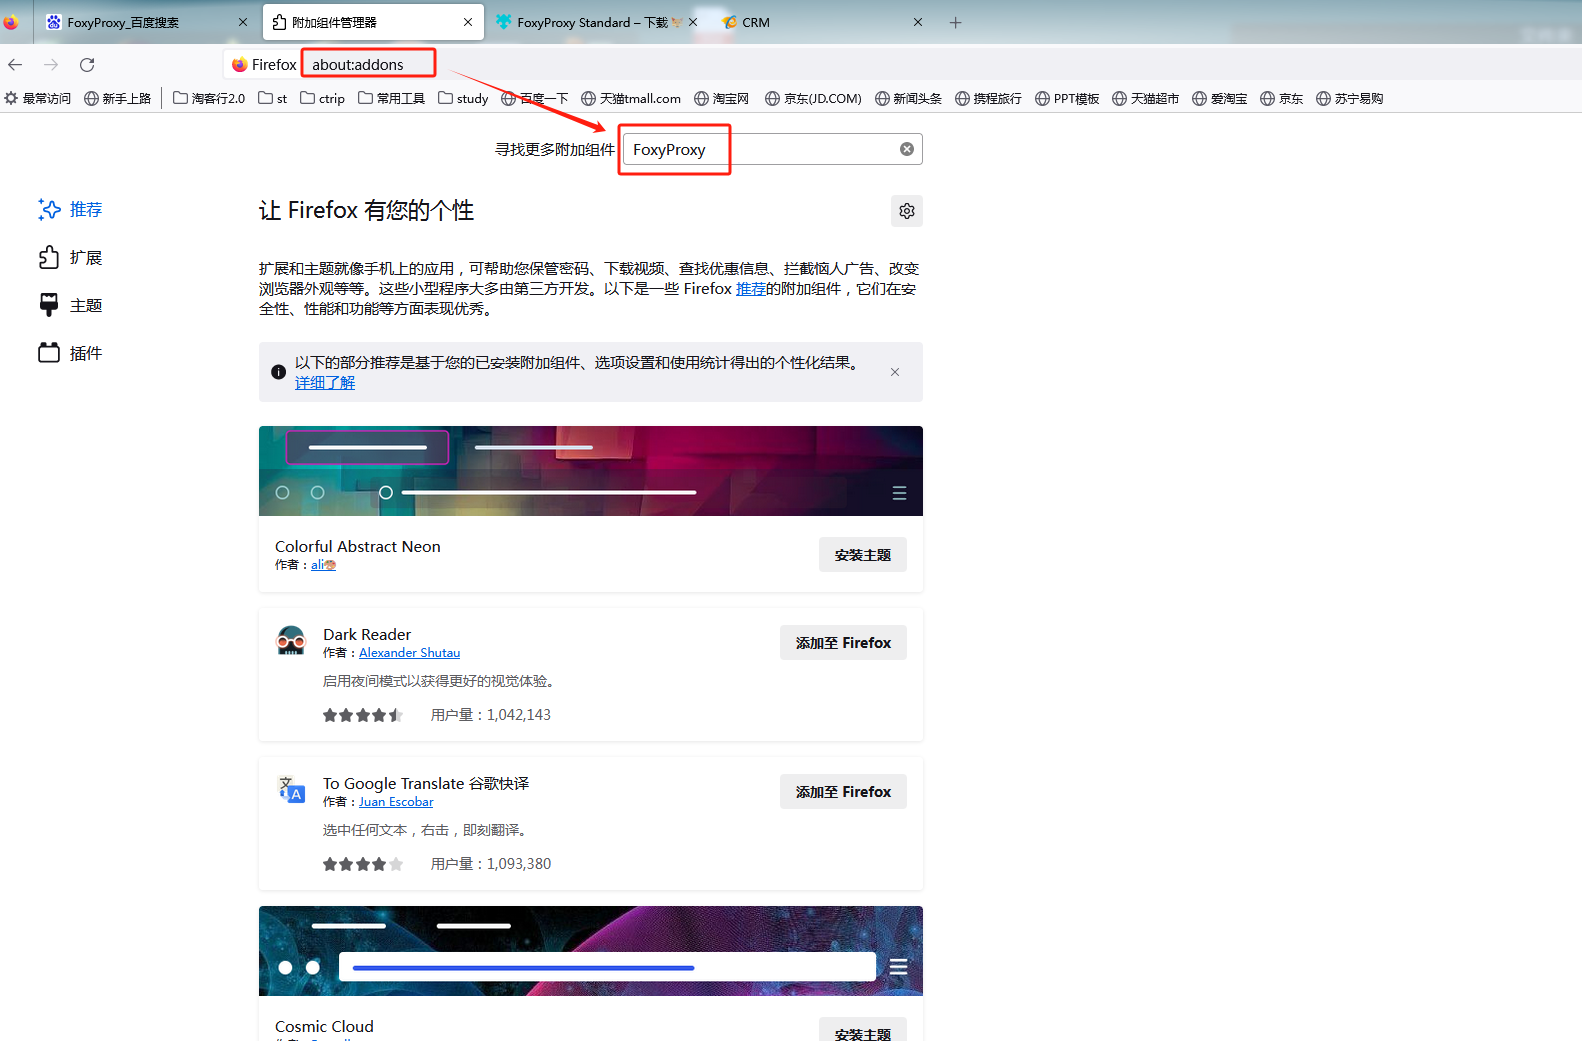Go back with the browser back arrow
Screen dimensions: 1582x1041
coord(15,65)
